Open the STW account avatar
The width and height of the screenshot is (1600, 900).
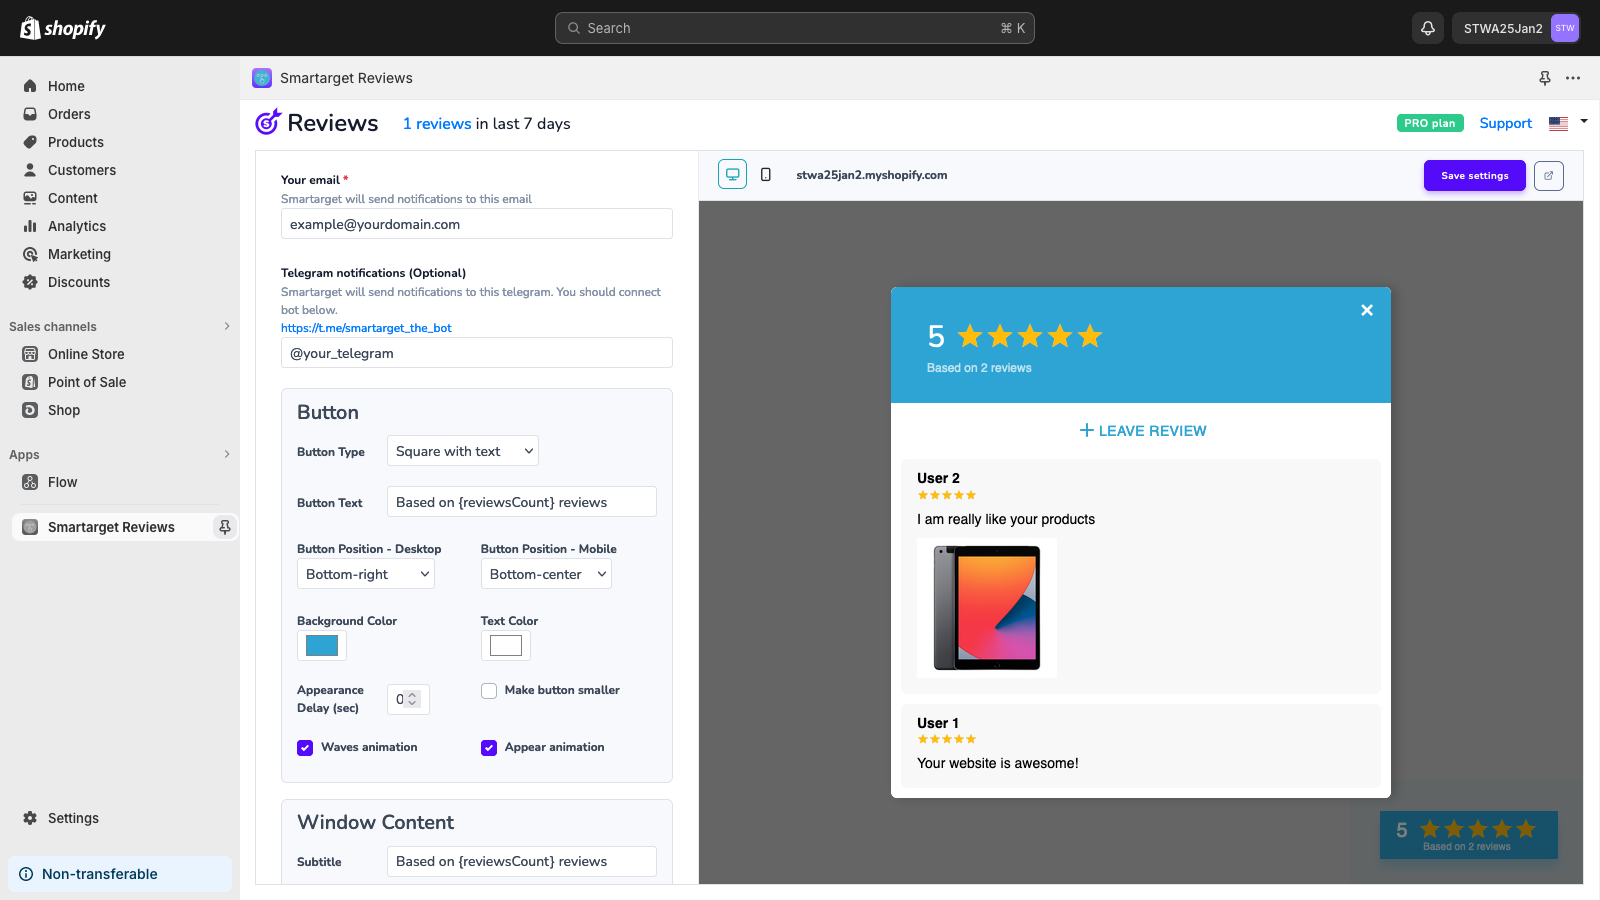tap(1565, 28)
